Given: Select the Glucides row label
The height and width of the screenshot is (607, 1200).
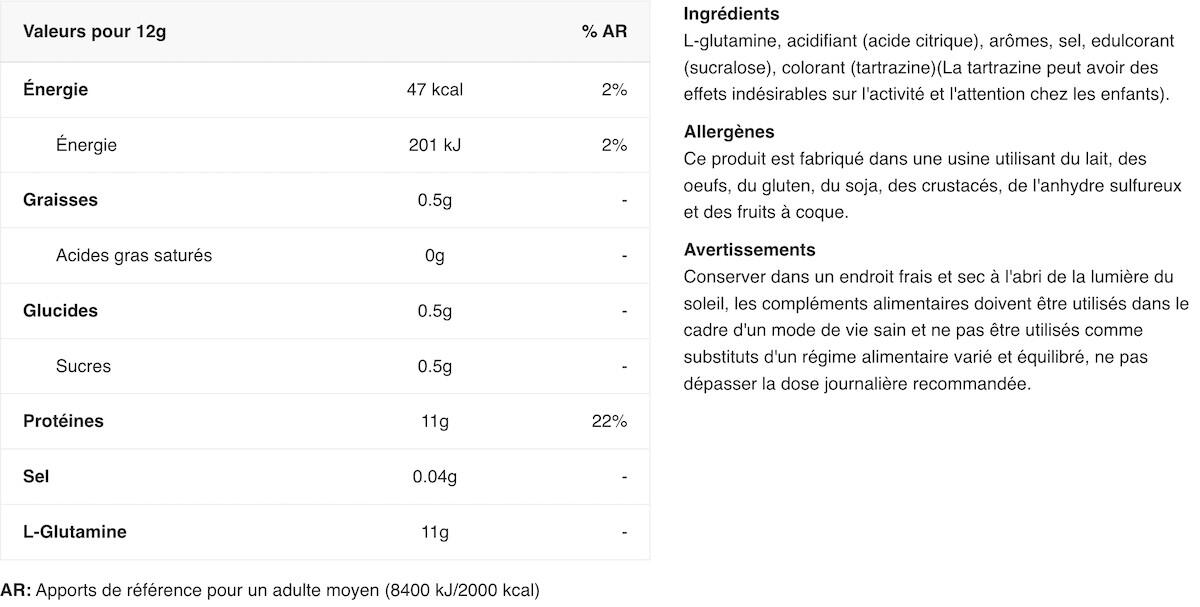Looking at the screenshot, I should (61, 311).
